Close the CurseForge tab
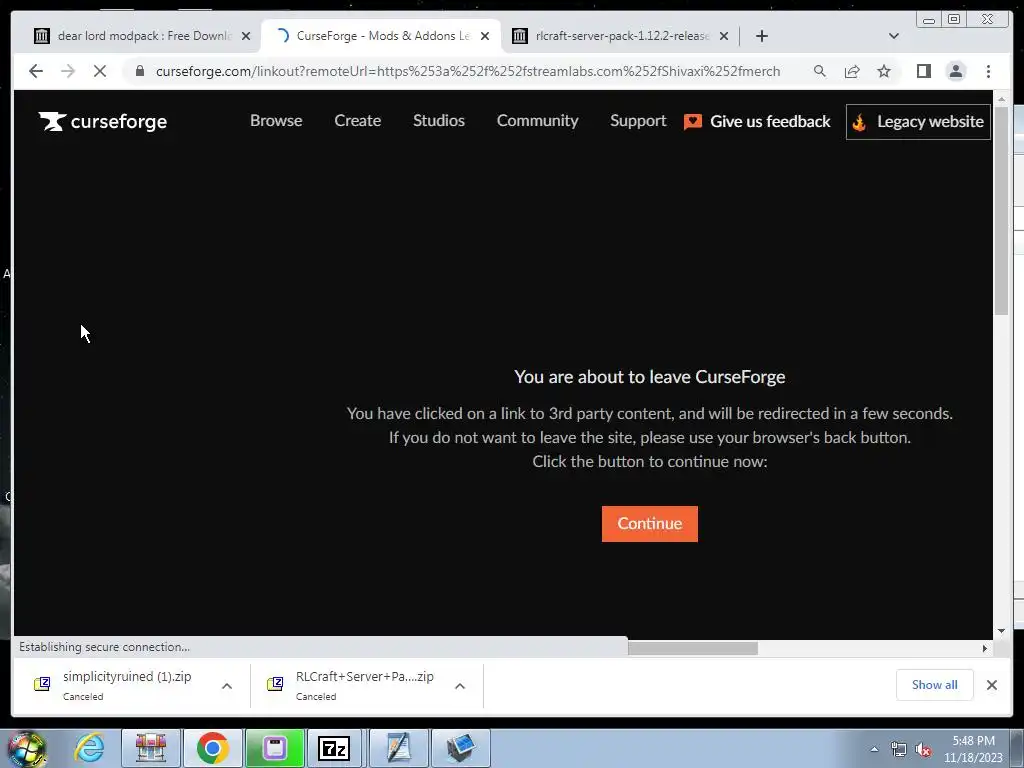The width and height of the screenshot is (1024, 768). [485, 37]
